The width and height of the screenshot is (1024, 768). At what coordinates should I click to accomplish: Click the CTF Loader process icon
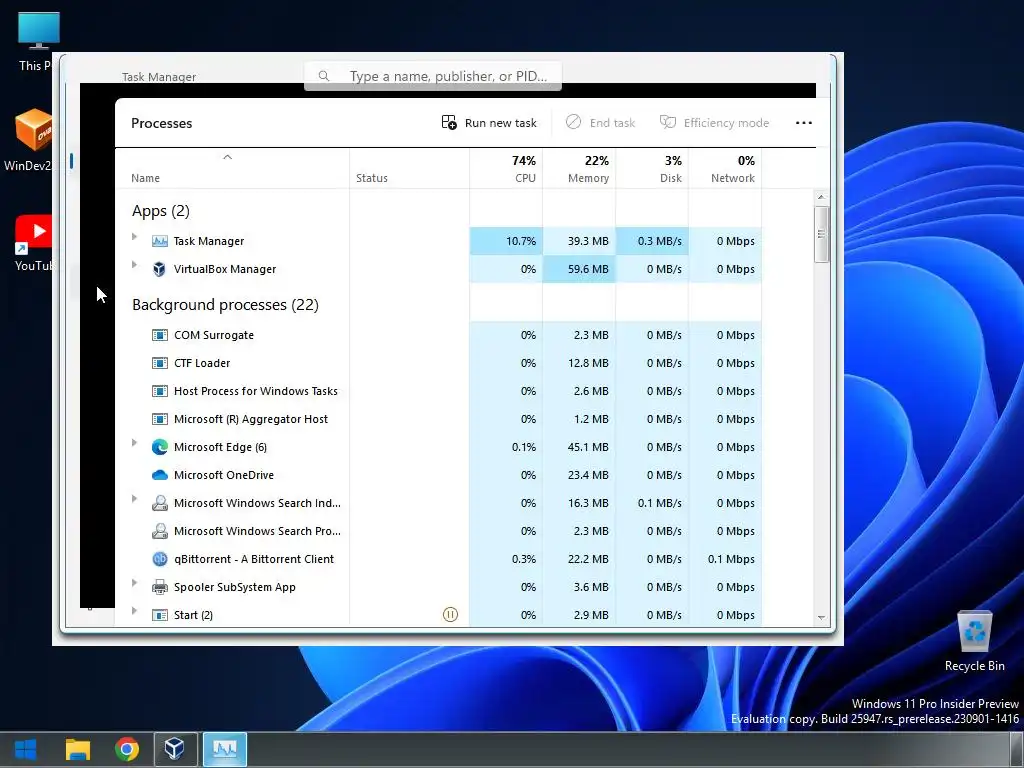160,363
